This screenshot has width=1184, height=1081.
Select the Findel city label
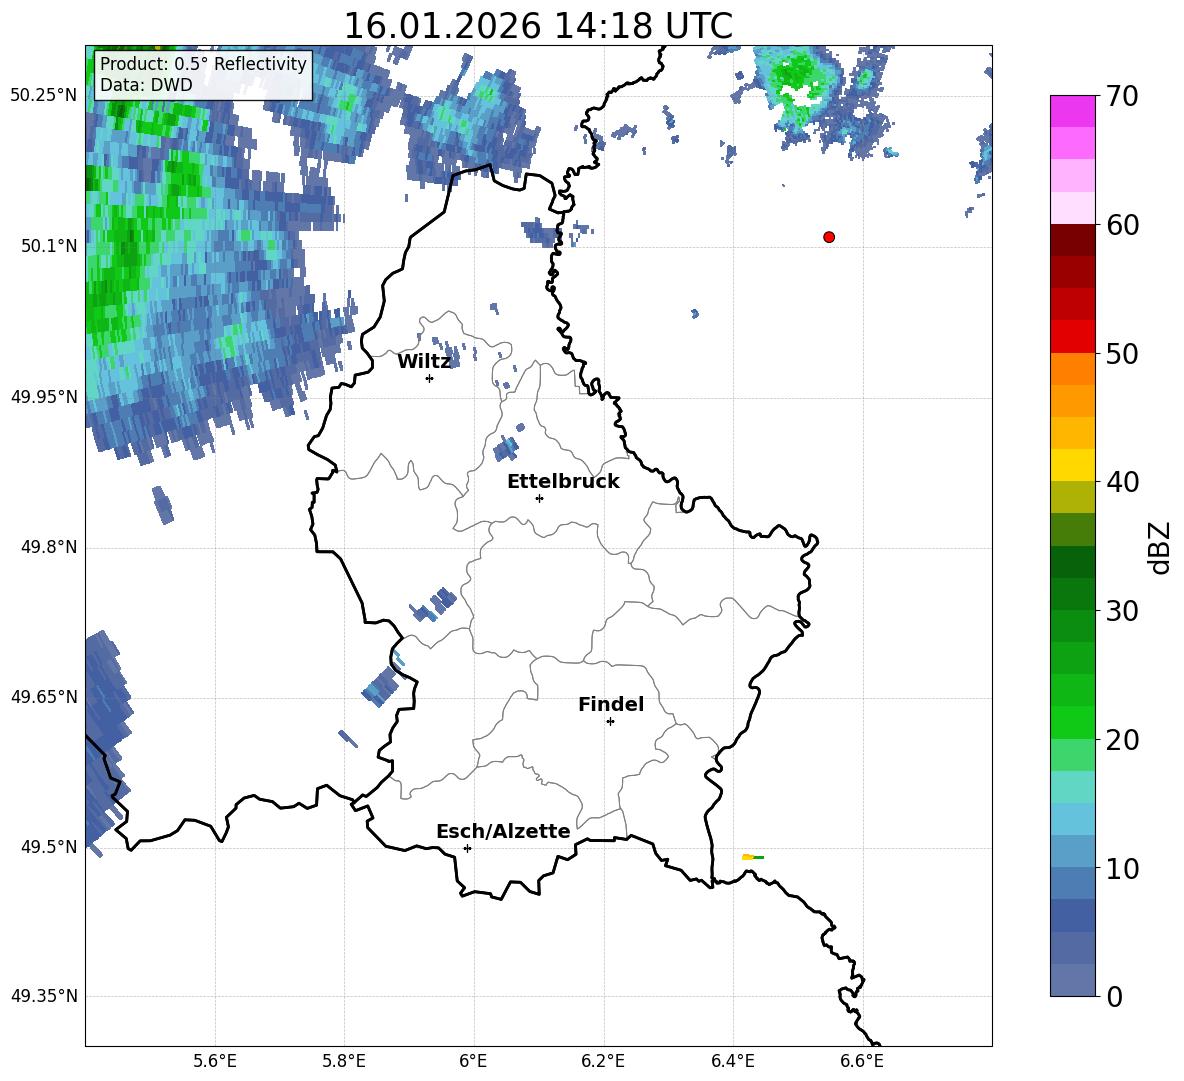coord(611,704)
